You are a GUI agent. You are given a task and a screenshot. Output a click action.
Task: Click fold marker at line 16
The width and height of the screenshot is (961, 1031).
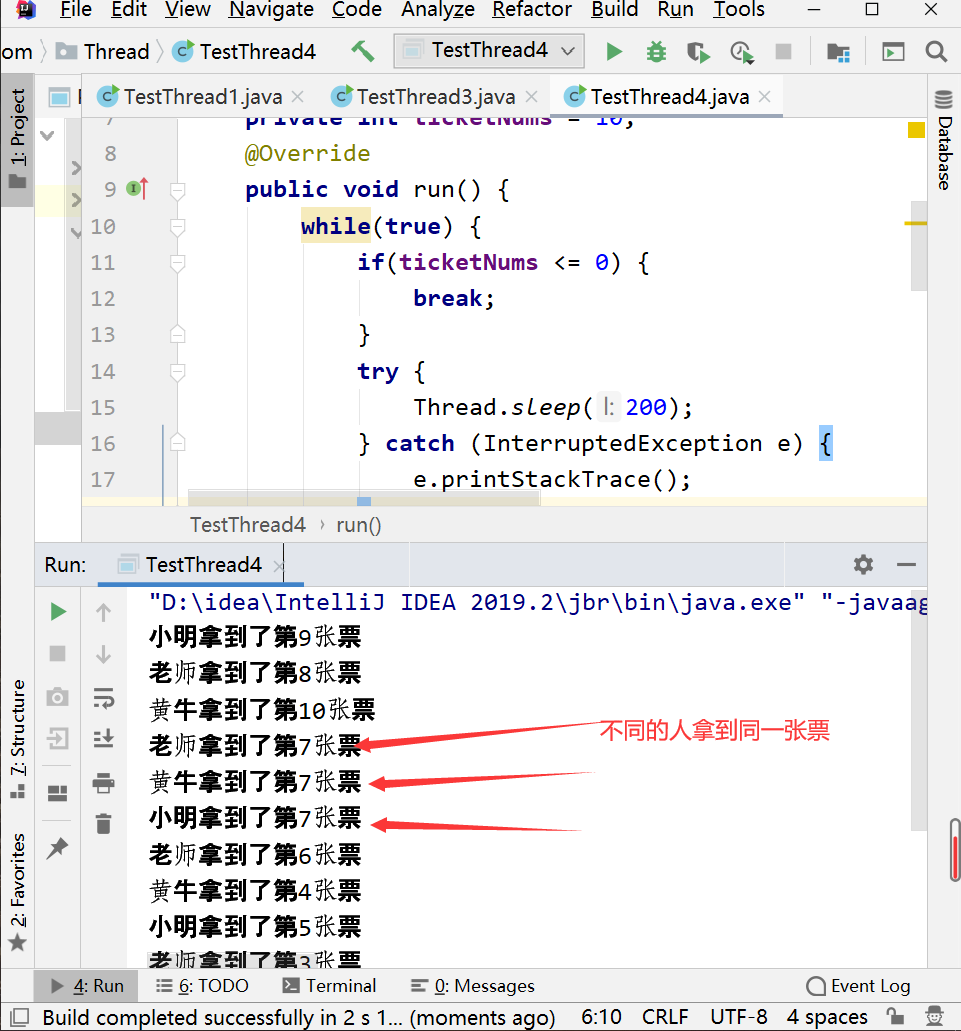tap(177, 443)
